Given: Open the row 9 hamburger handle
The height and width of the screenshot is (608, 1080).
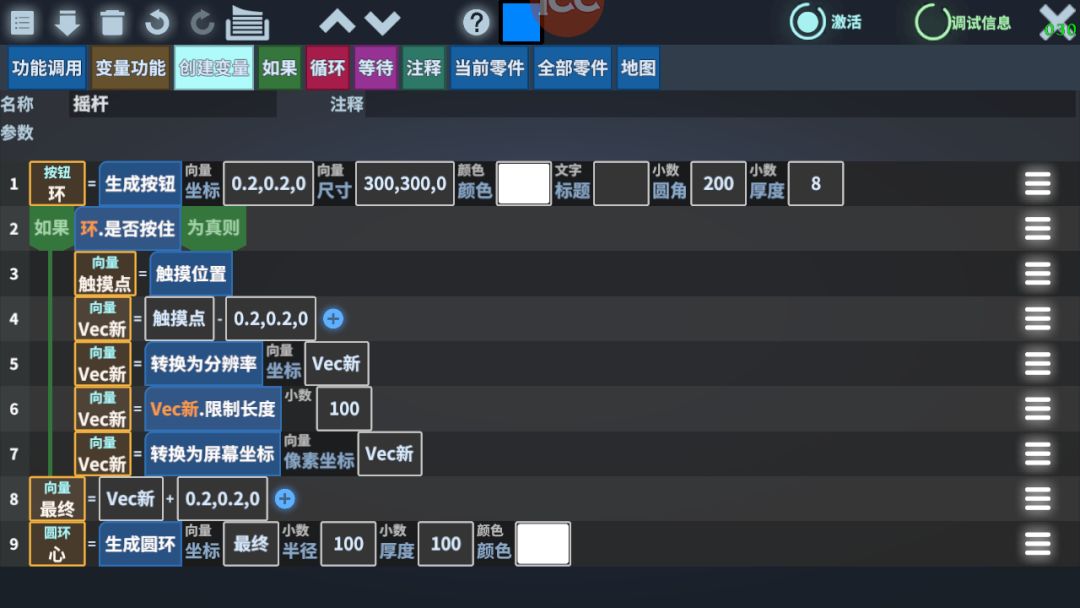Looking at the screenshot, I should (1037, 544).
